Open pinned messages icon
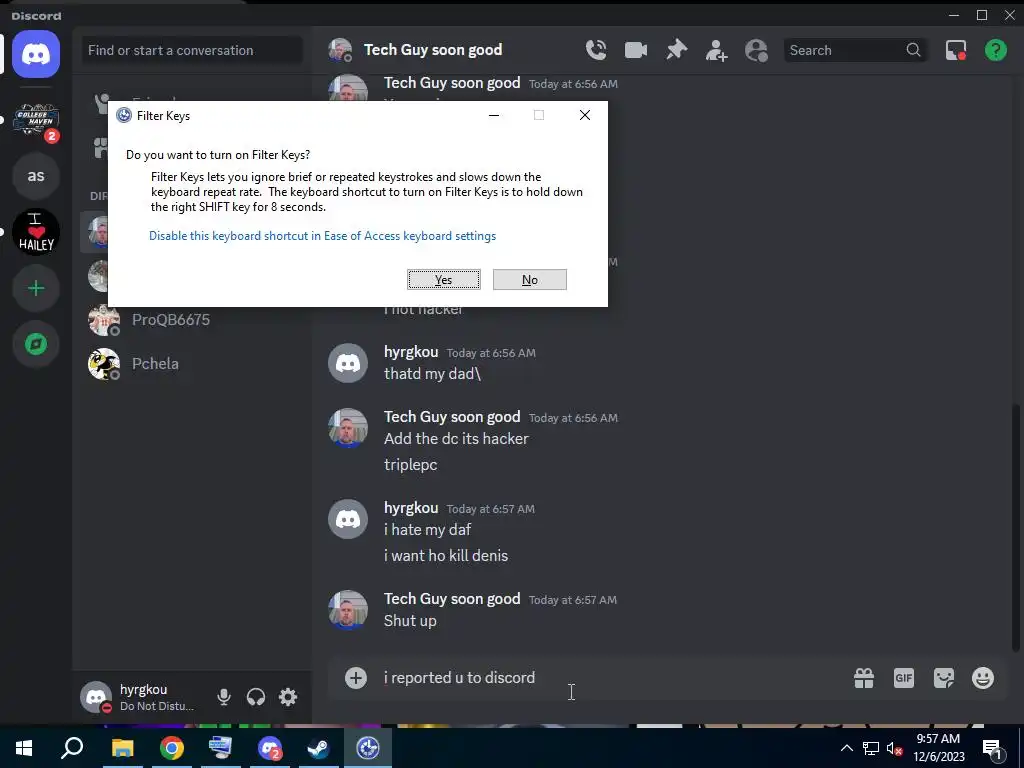The height and width of the screenshot is (768, 1024). click(676, 50)
